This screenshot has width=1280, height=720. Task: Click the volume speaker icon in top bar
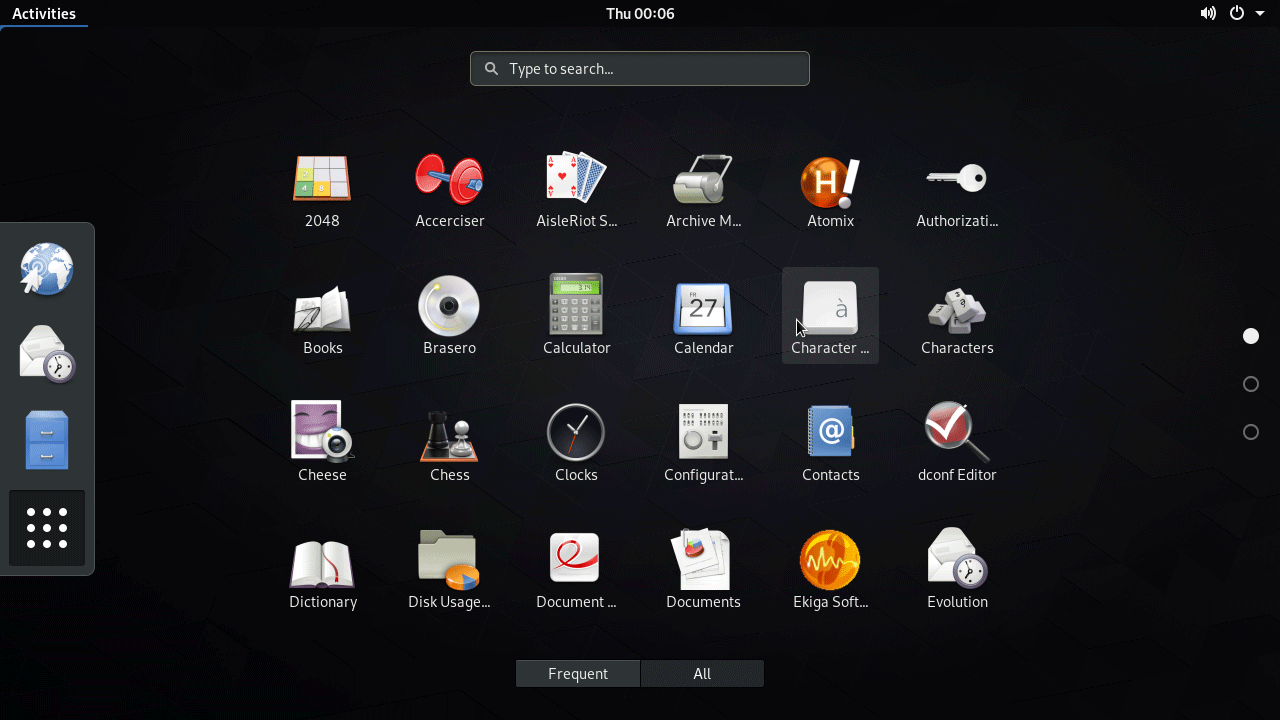(1208, 13)
